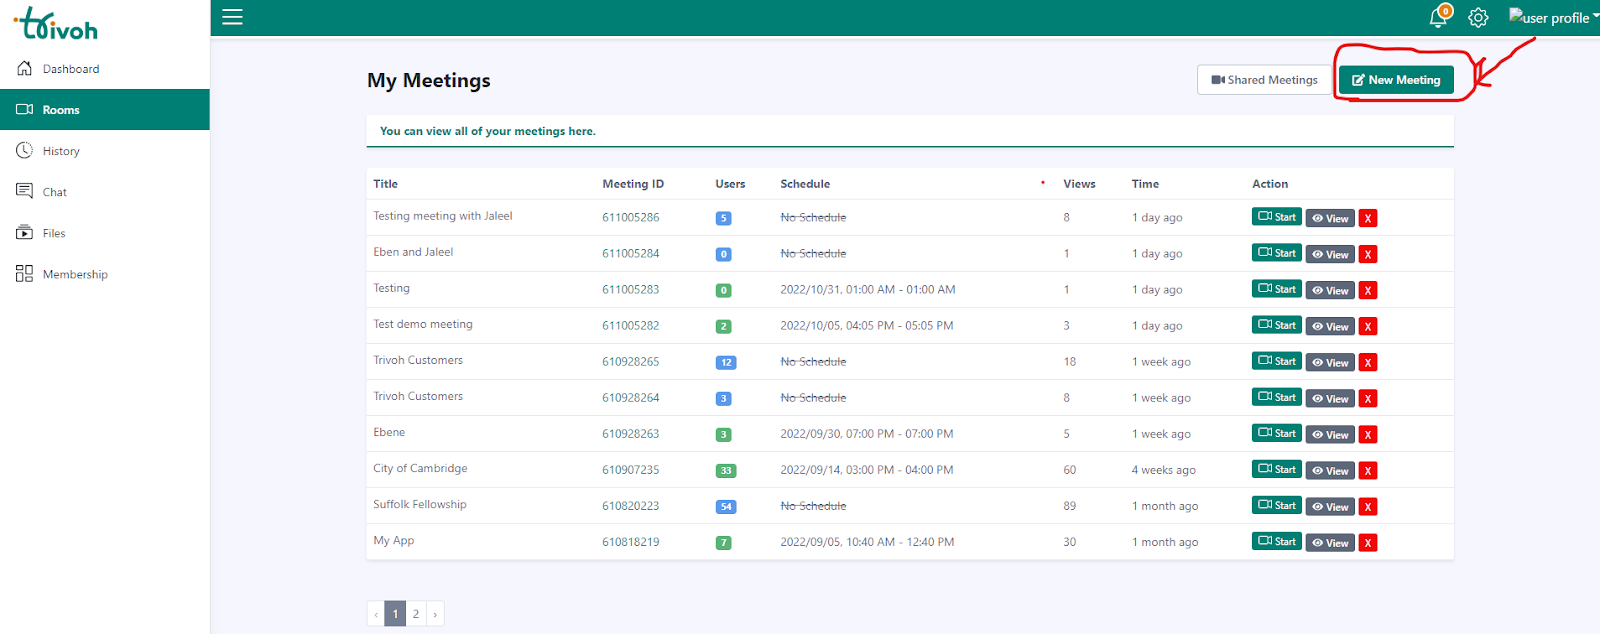Expand the user profile dropdown
Image resolution: width=1600 pixels, height=634 pixels.
point(1553,17)
